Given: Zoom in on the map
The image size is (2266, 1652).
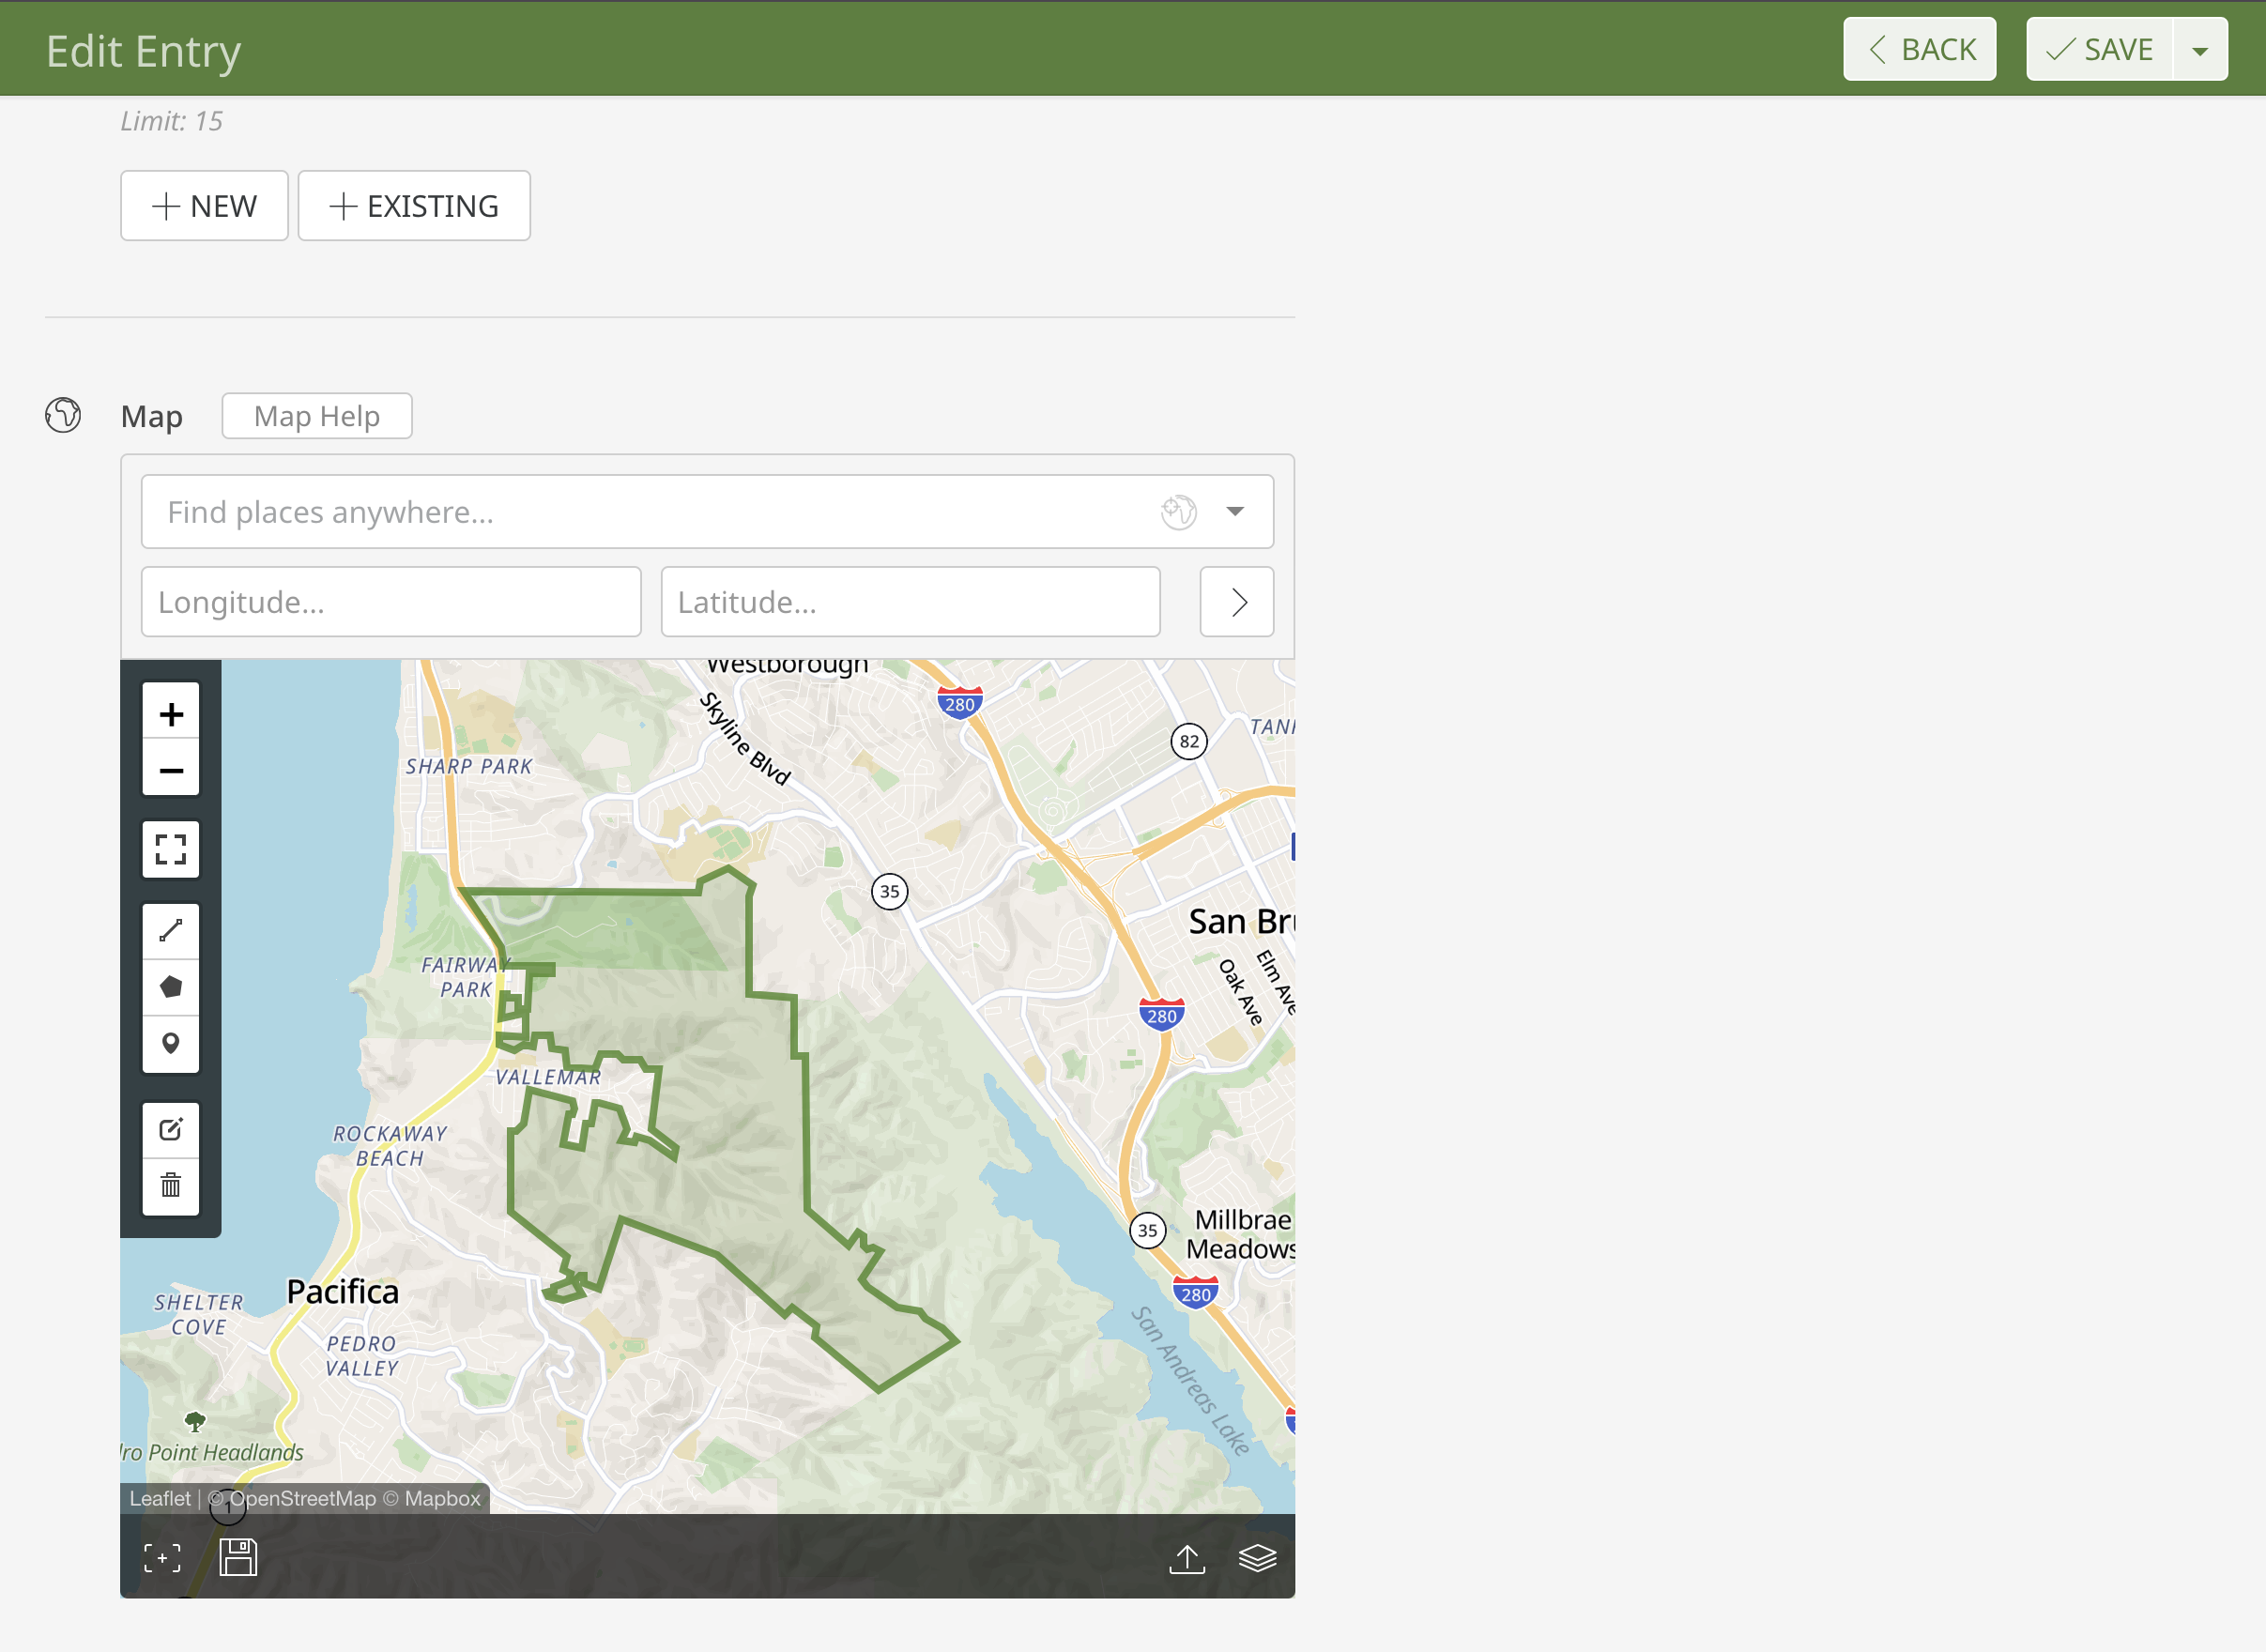Looking at the screenshot, I should [171, 713].
